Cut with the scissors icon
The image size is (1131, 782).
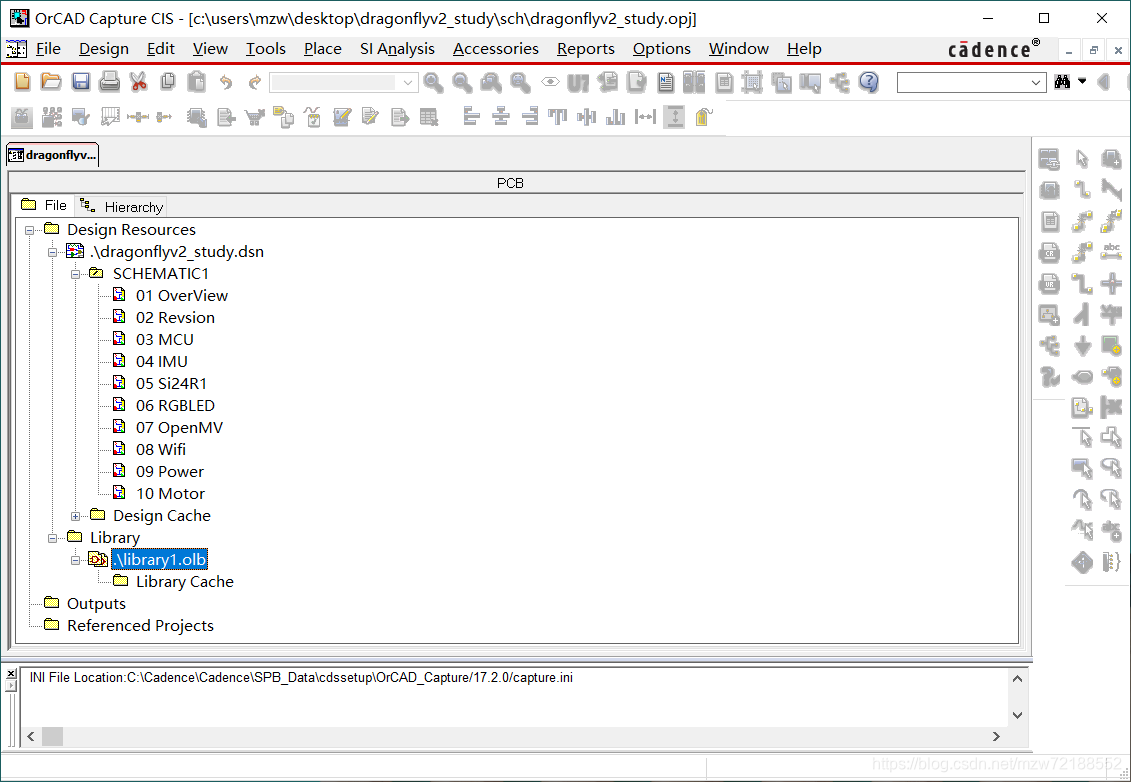click(138, 82)
